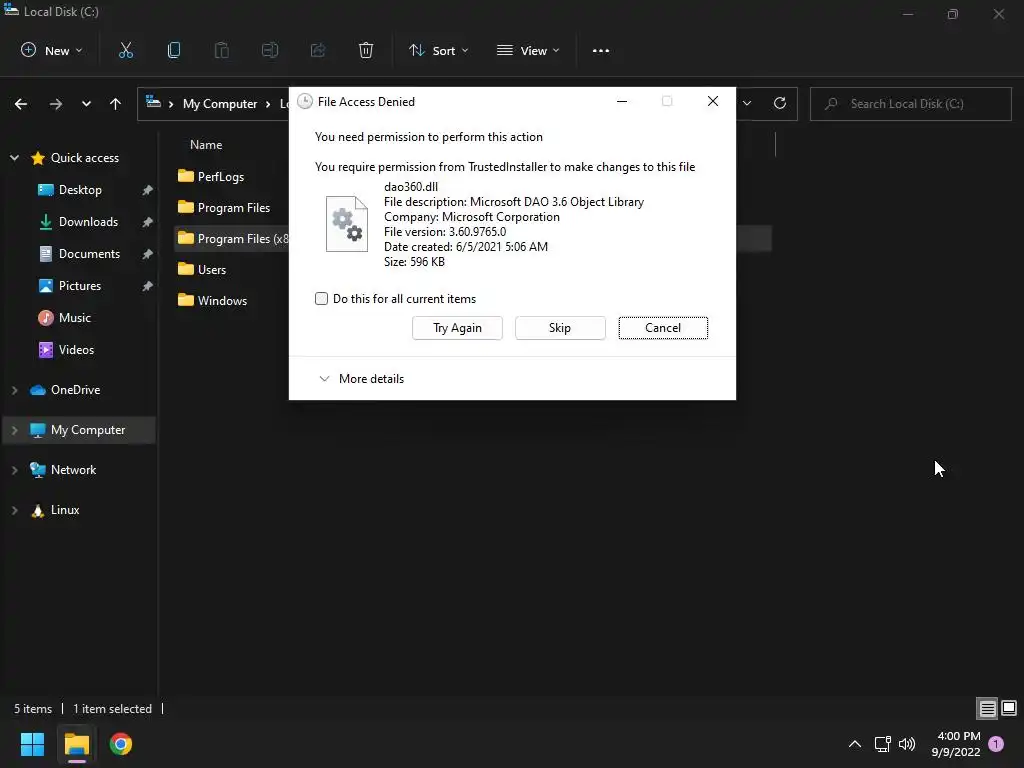Check Do this for all current items
This screenshot has height=768, width=1024.
coord(321,298)
